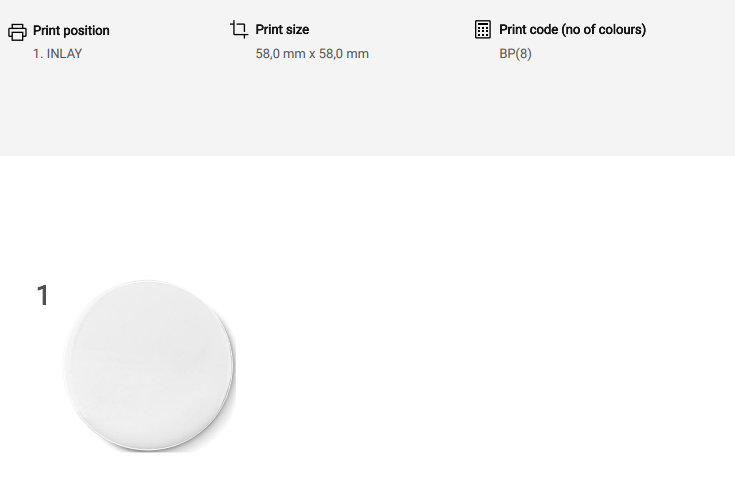
Task: Click the word 'position' in Print position
Action: coord(86,31)
